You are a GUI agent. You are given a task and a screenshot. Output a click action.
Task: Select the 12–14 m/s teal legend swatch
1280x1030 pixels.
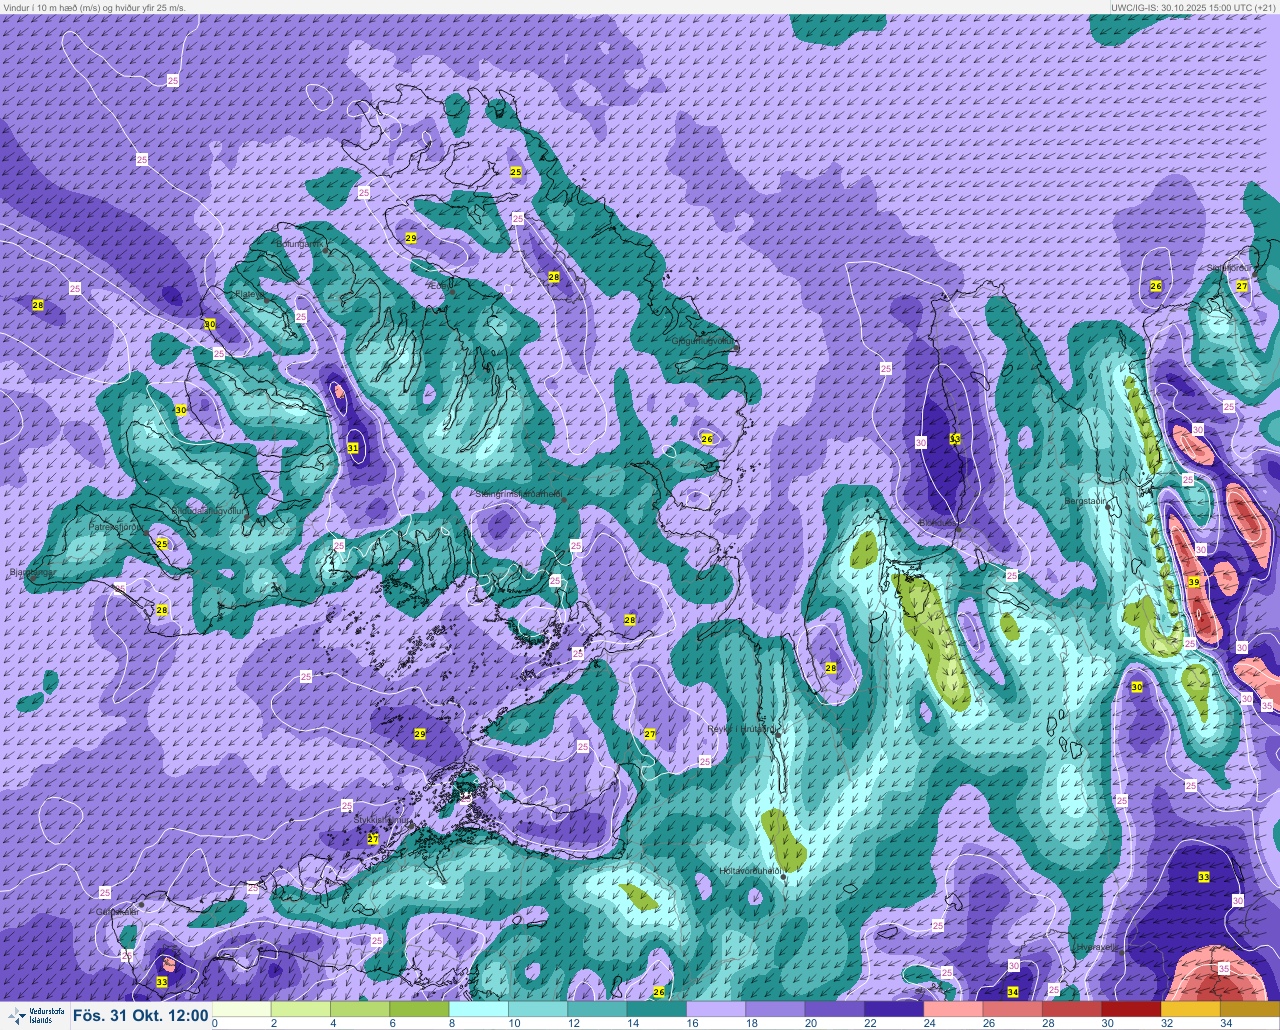(x=597, y=1009)
